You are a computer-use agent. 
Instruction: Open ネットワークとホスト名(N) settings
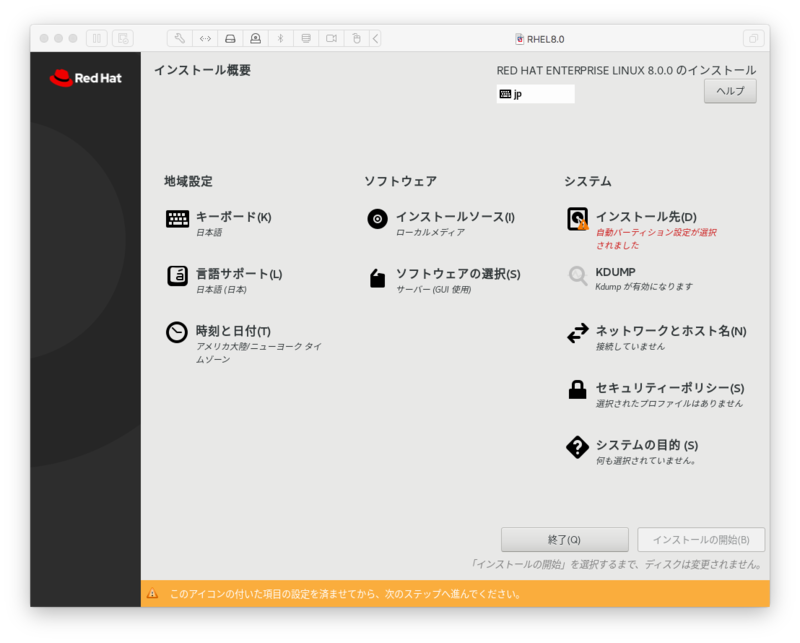pos(671,331)
